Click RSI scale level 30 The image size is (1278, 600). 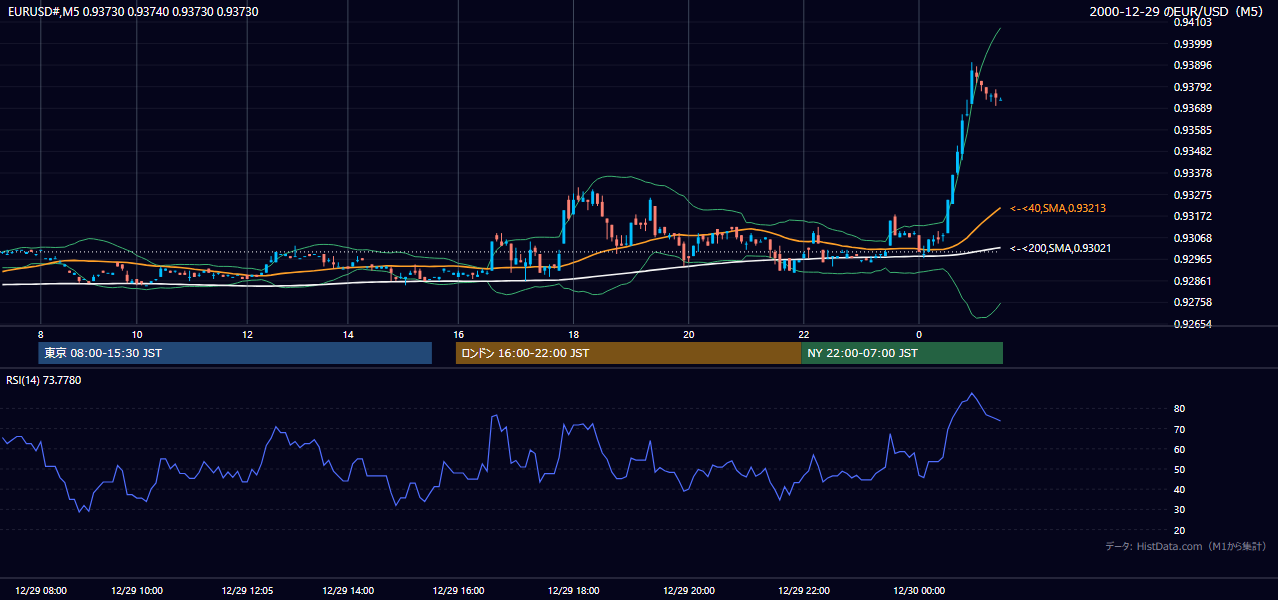tap(1180, 510)
